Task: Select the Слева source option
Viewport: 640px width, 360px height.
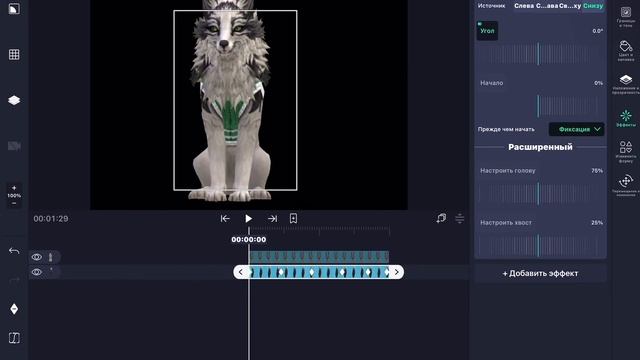Action: 524,6
